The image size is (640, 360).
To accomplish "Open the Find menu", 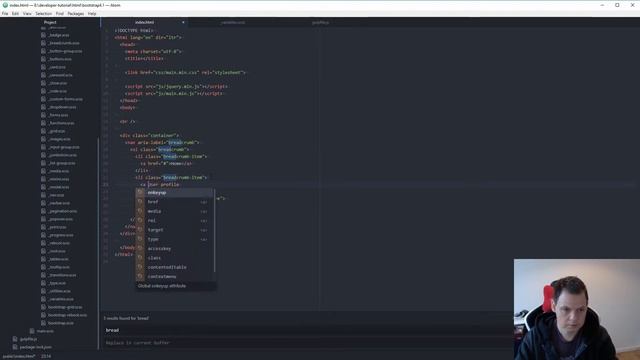I will (60, 13).
